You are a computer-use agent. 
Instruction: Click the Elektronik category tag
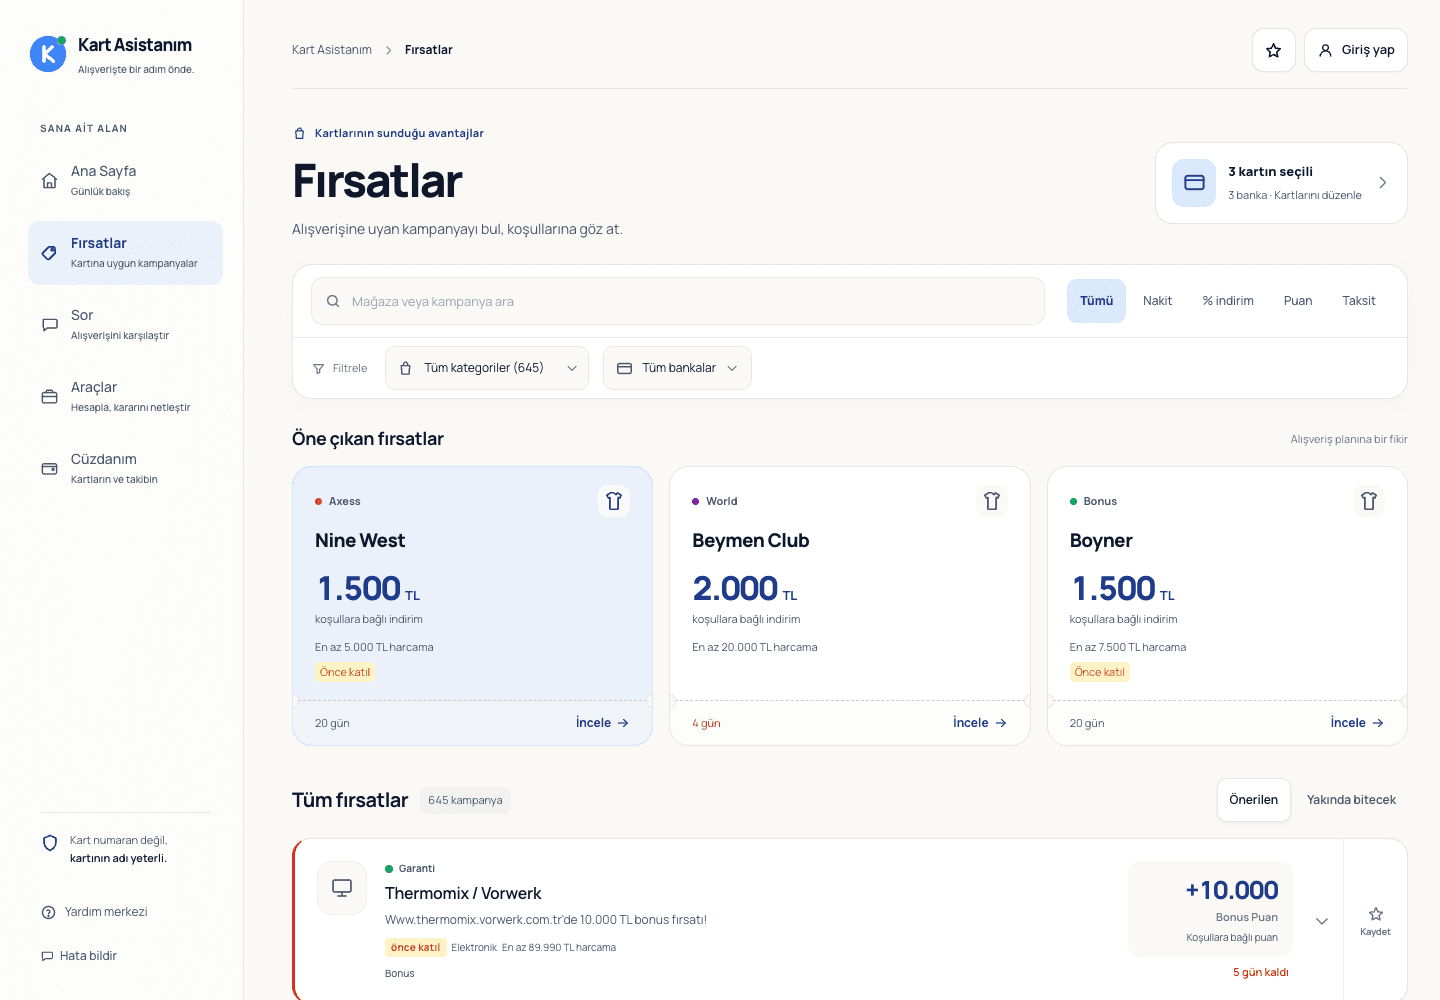point(474,948)
